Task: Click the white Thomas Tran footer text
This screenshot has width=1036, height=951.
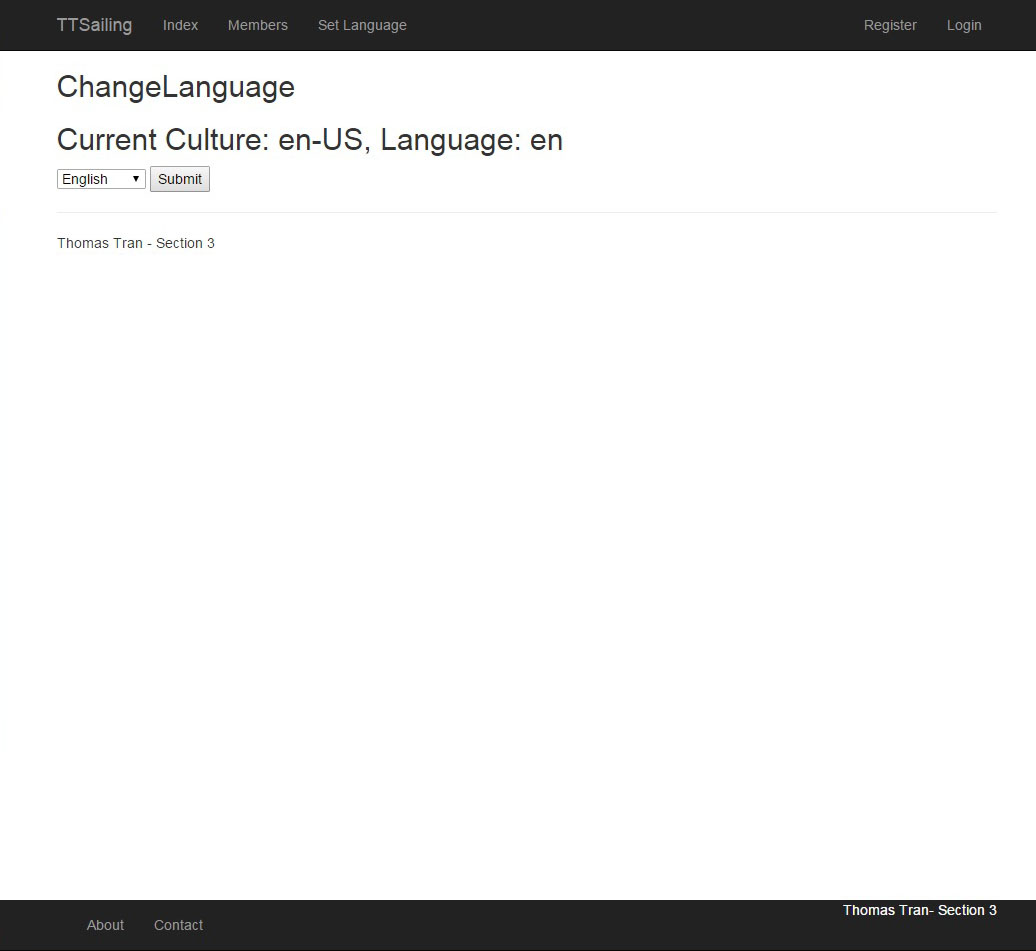Action: pyautogui.click(x=919, y=910)
